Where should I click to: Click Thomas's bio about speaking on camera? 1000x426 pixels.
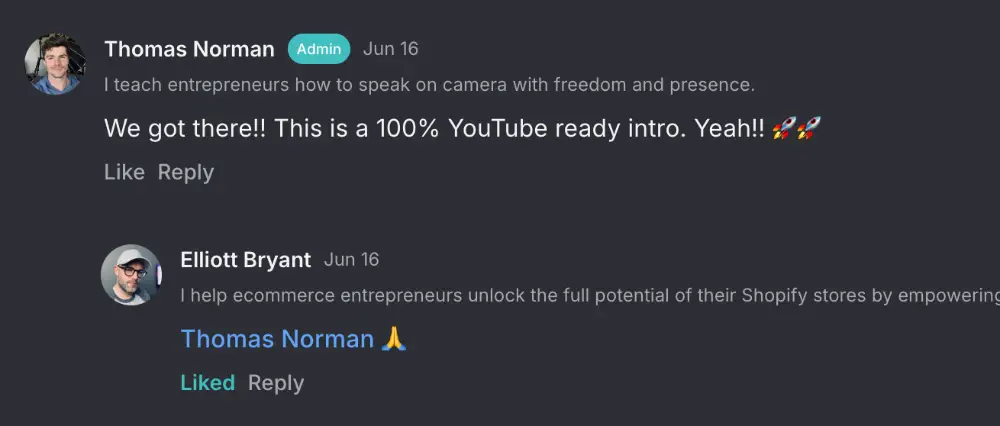[x=429, y=85]
